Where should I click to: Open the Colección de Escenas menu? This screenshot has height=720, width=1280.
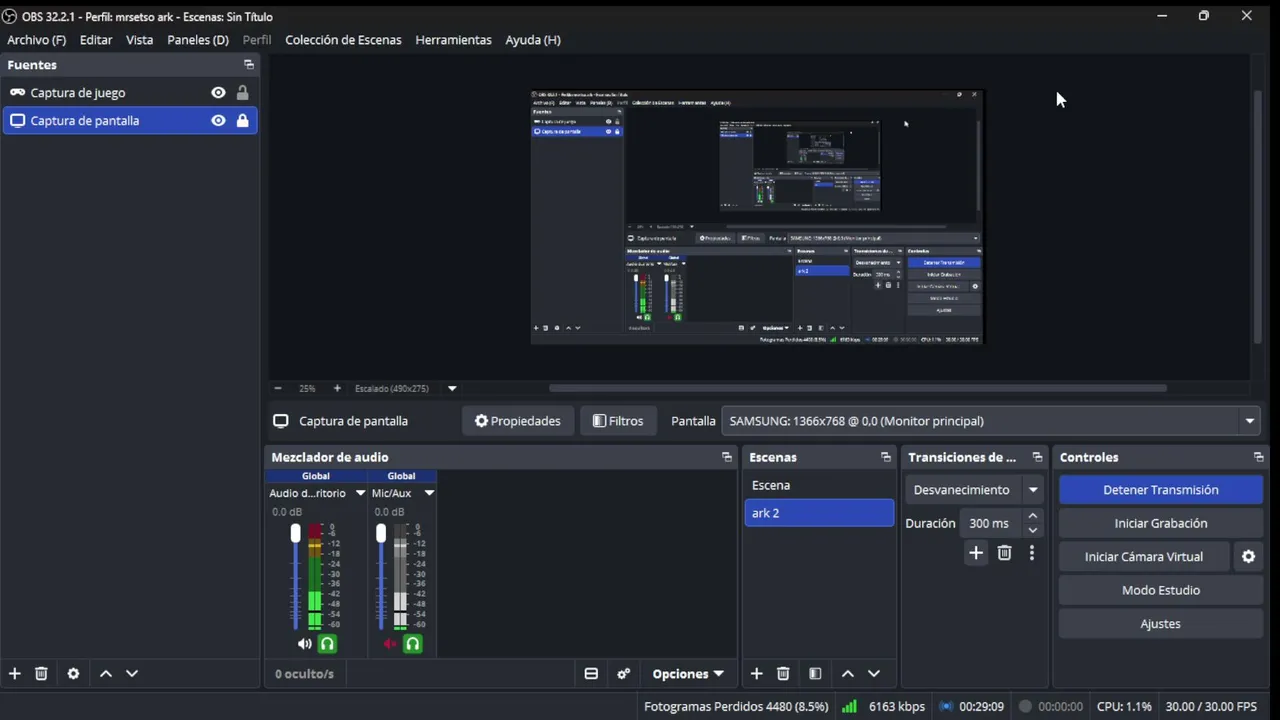pyautogui.click(x=343, y=40)
